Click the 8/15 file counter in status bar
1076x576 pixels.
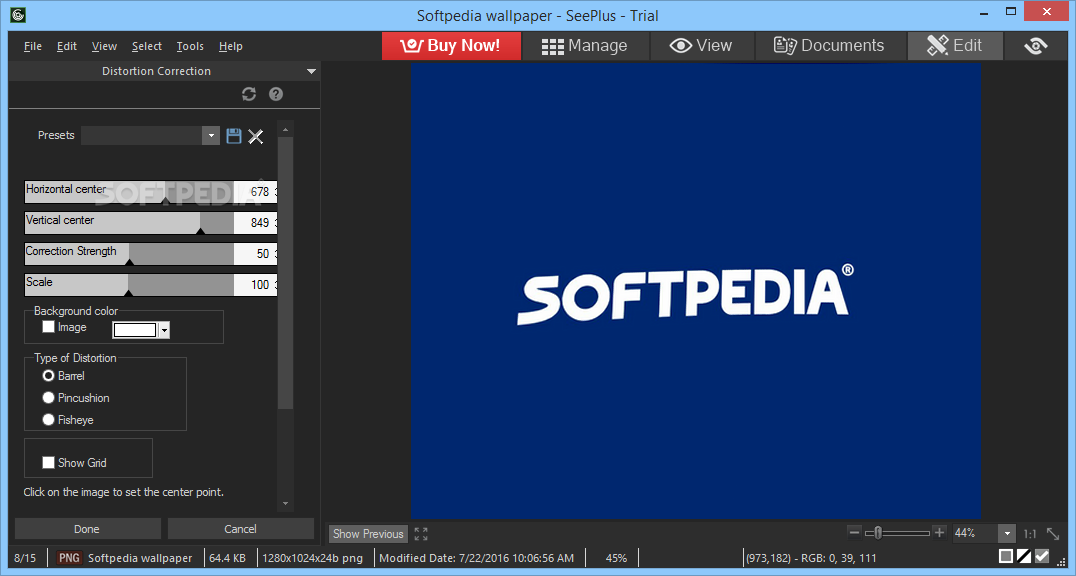pyautogui.click(x=25, y=557)
